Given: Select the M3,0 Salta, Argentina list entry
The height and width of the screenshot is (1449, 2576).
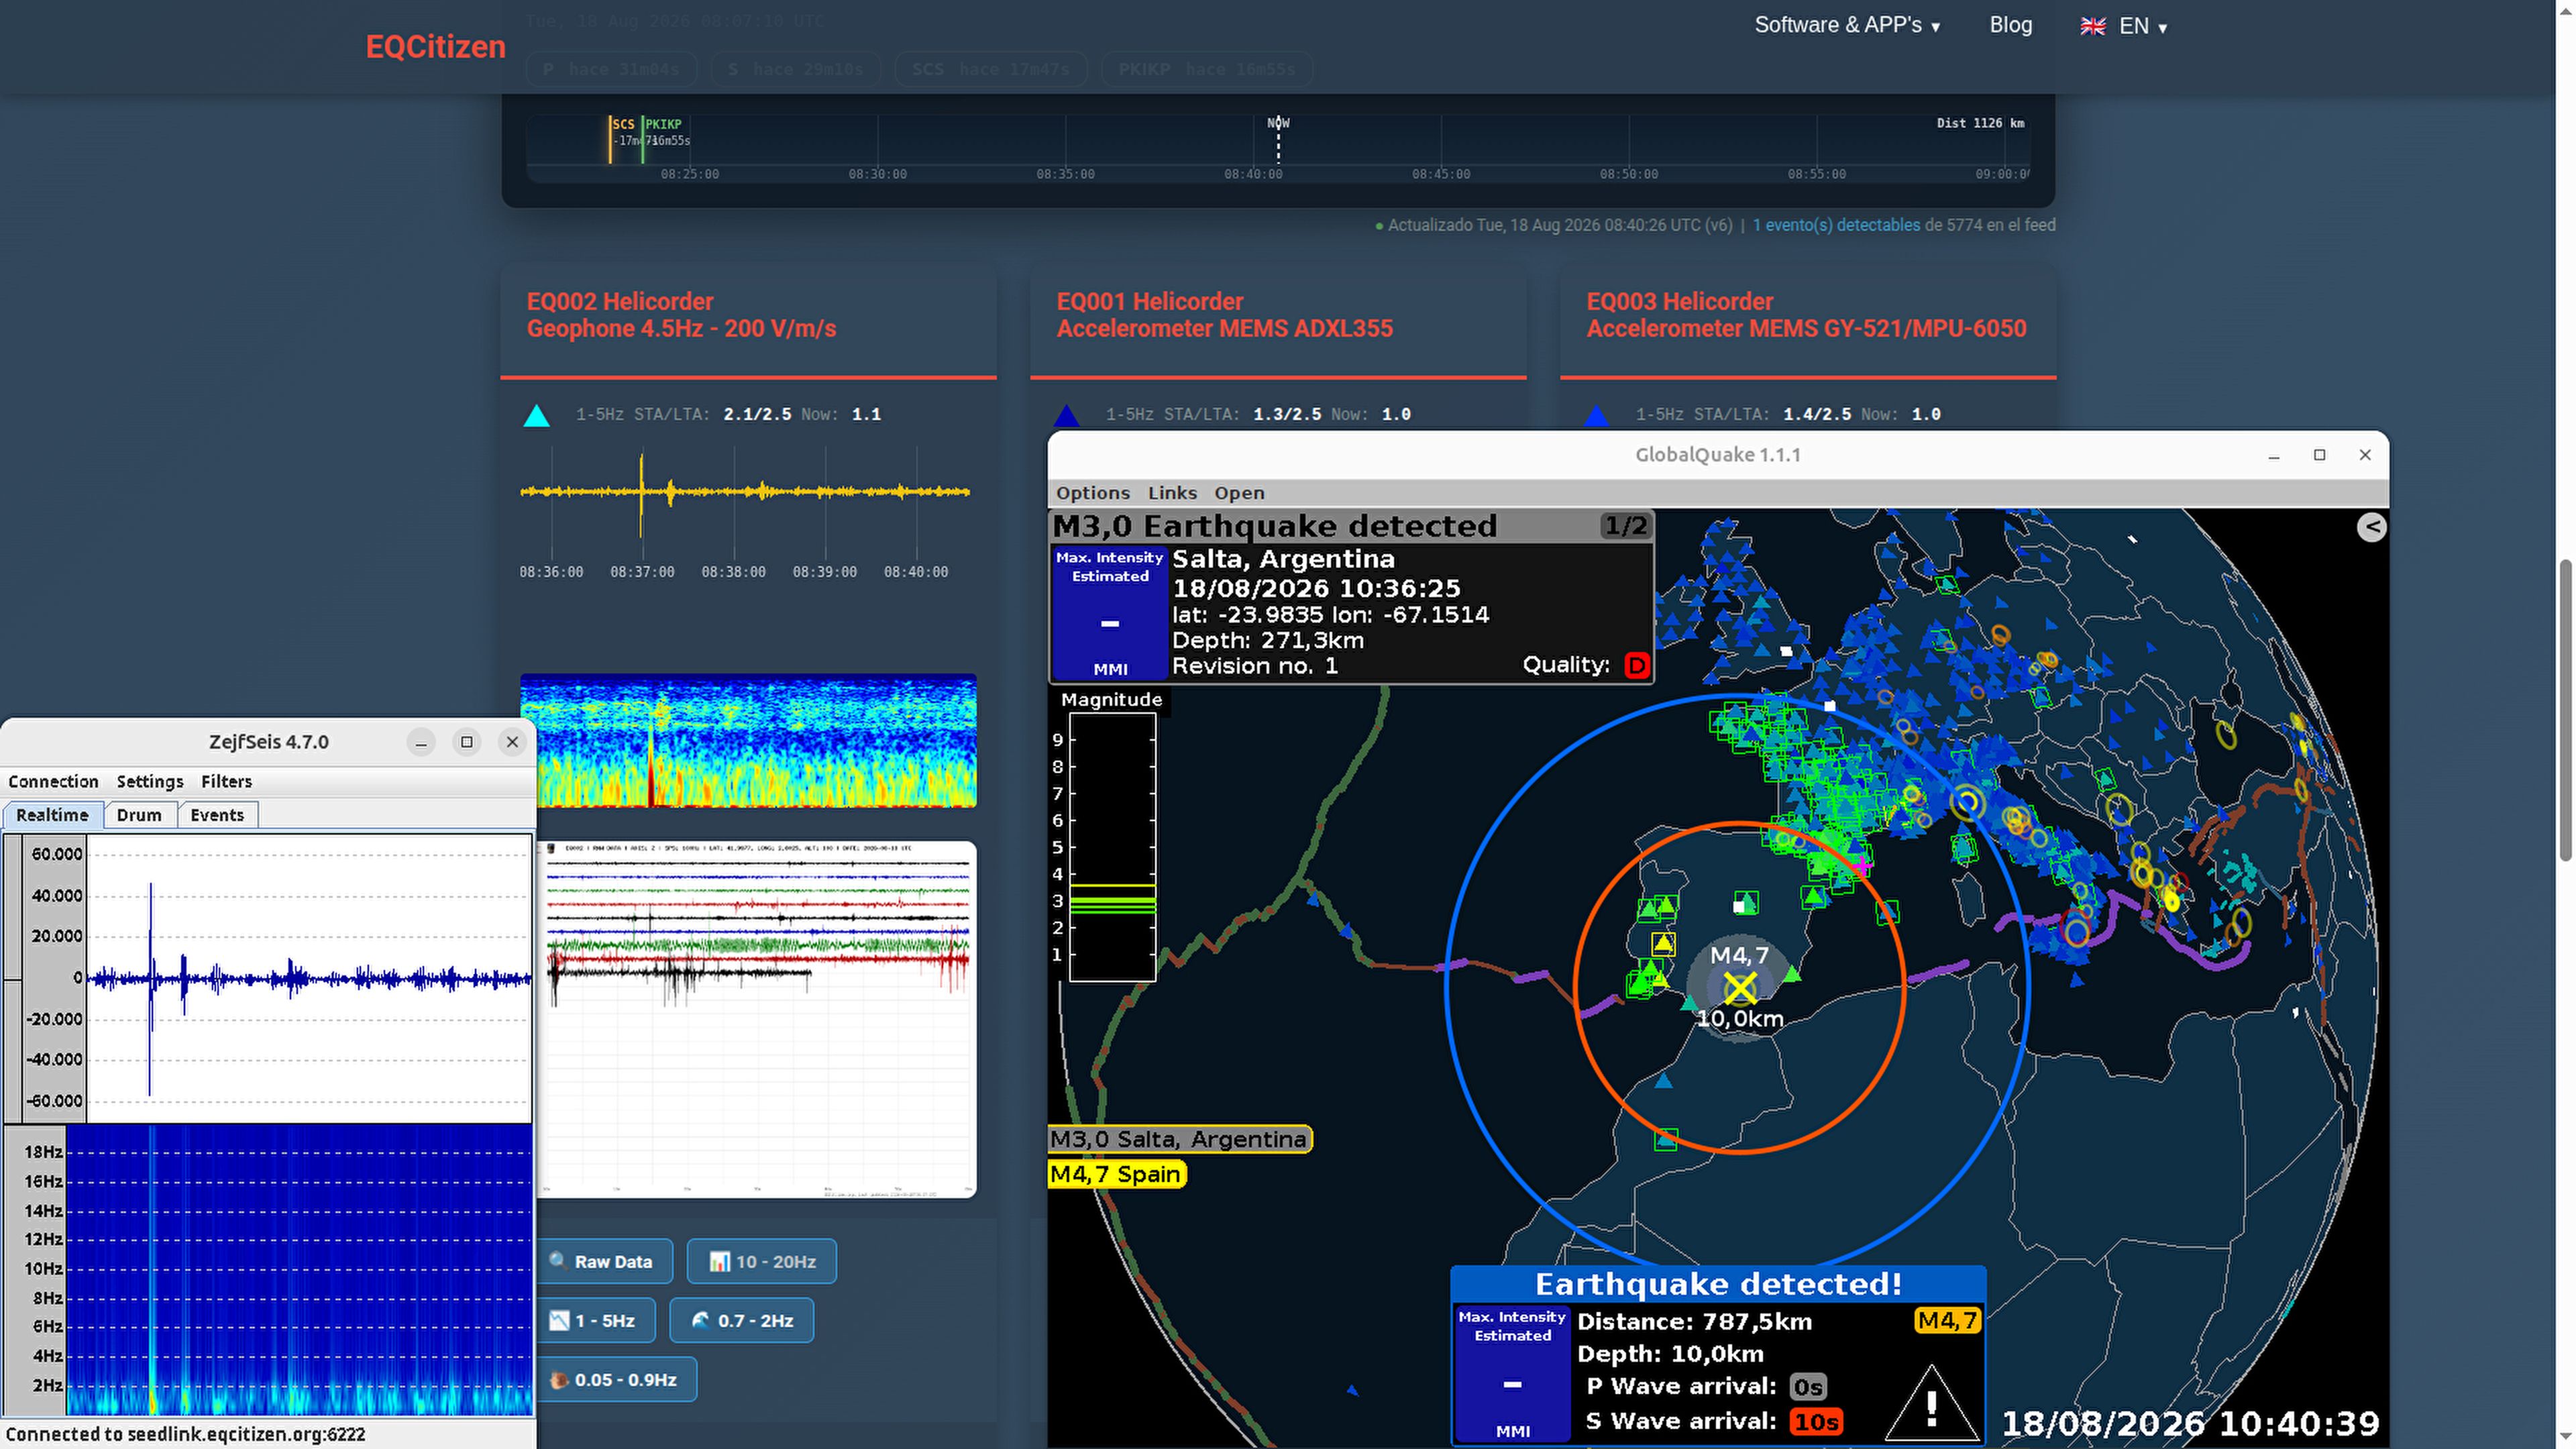Looking at the screenshot, I should (1179, 1139).
